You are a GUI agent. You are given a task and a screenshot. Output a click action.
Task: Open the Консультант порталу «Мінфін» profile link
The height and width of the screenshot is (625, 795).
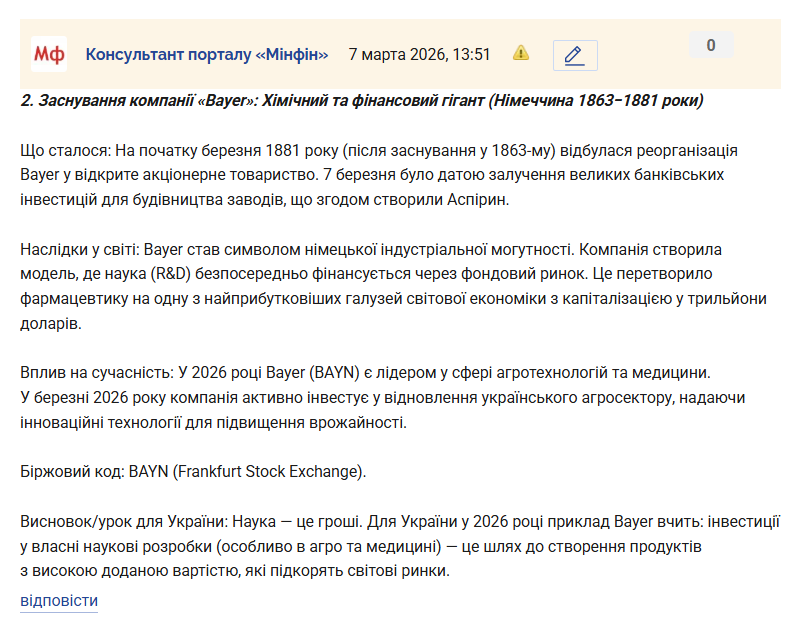click(207, 54)
